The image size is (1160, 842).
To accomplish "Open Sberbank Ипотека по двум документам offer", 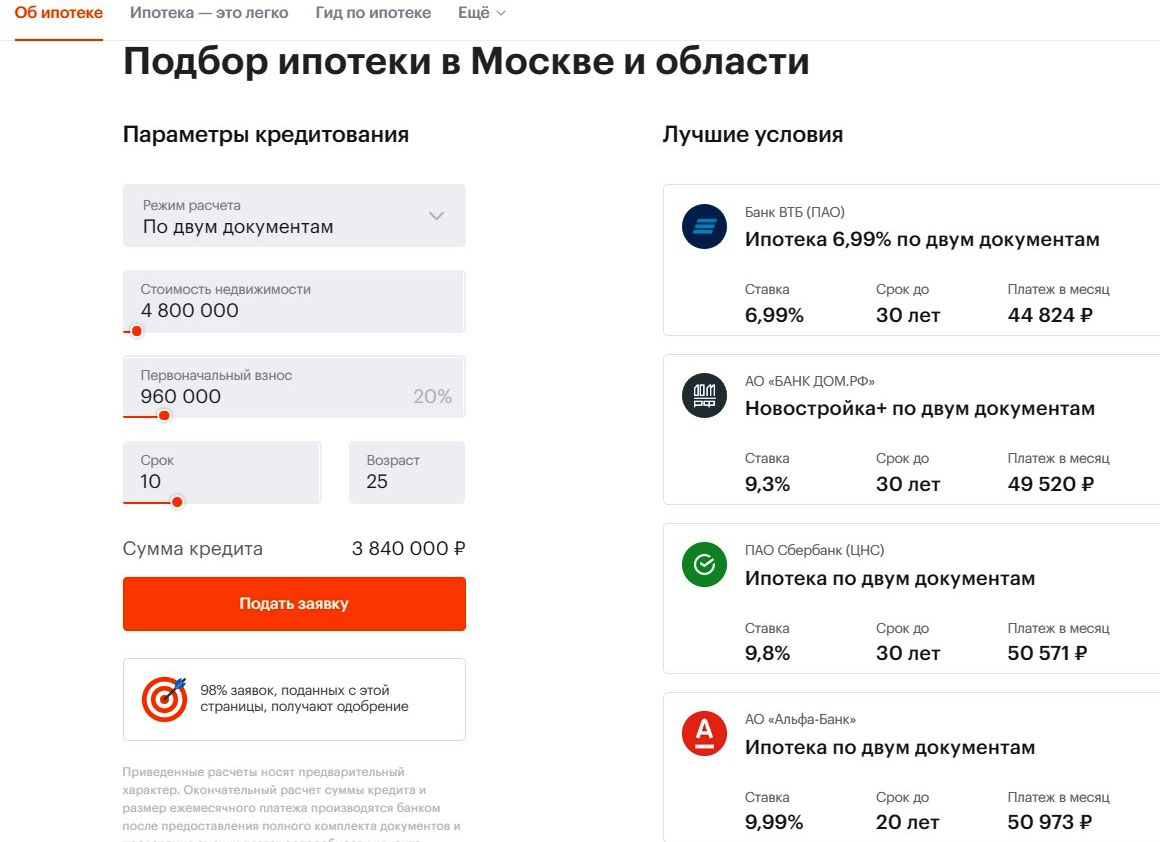I will pyautogui.click(x=890, y=579).
